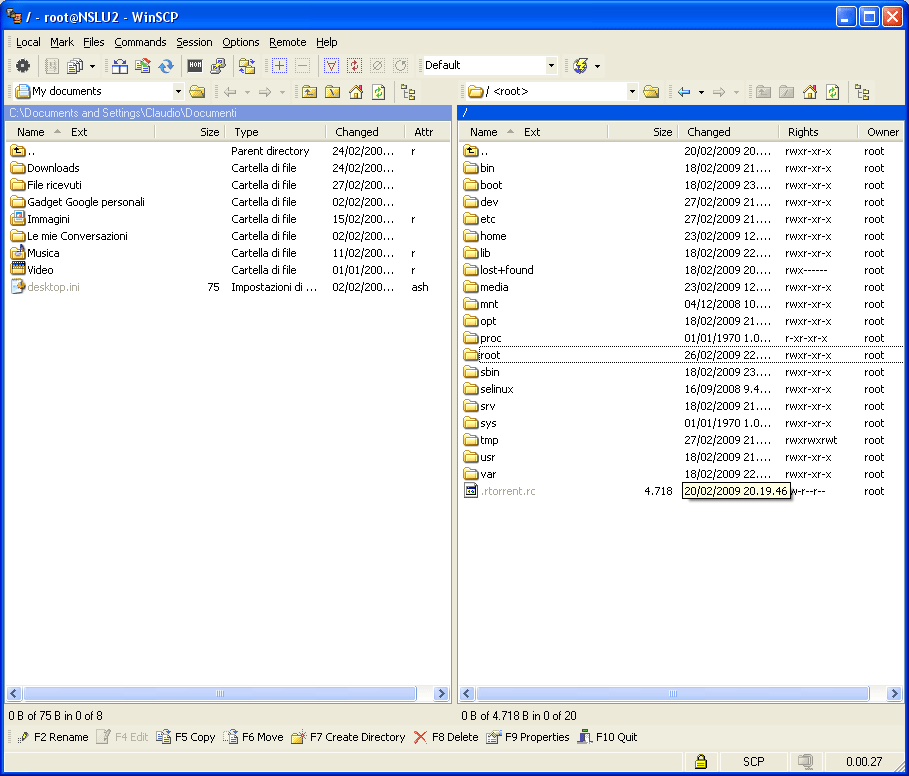Click Synchronize Browsing folders icon
909x776 pixels.
pyautogui.click(x=247, y=65)
